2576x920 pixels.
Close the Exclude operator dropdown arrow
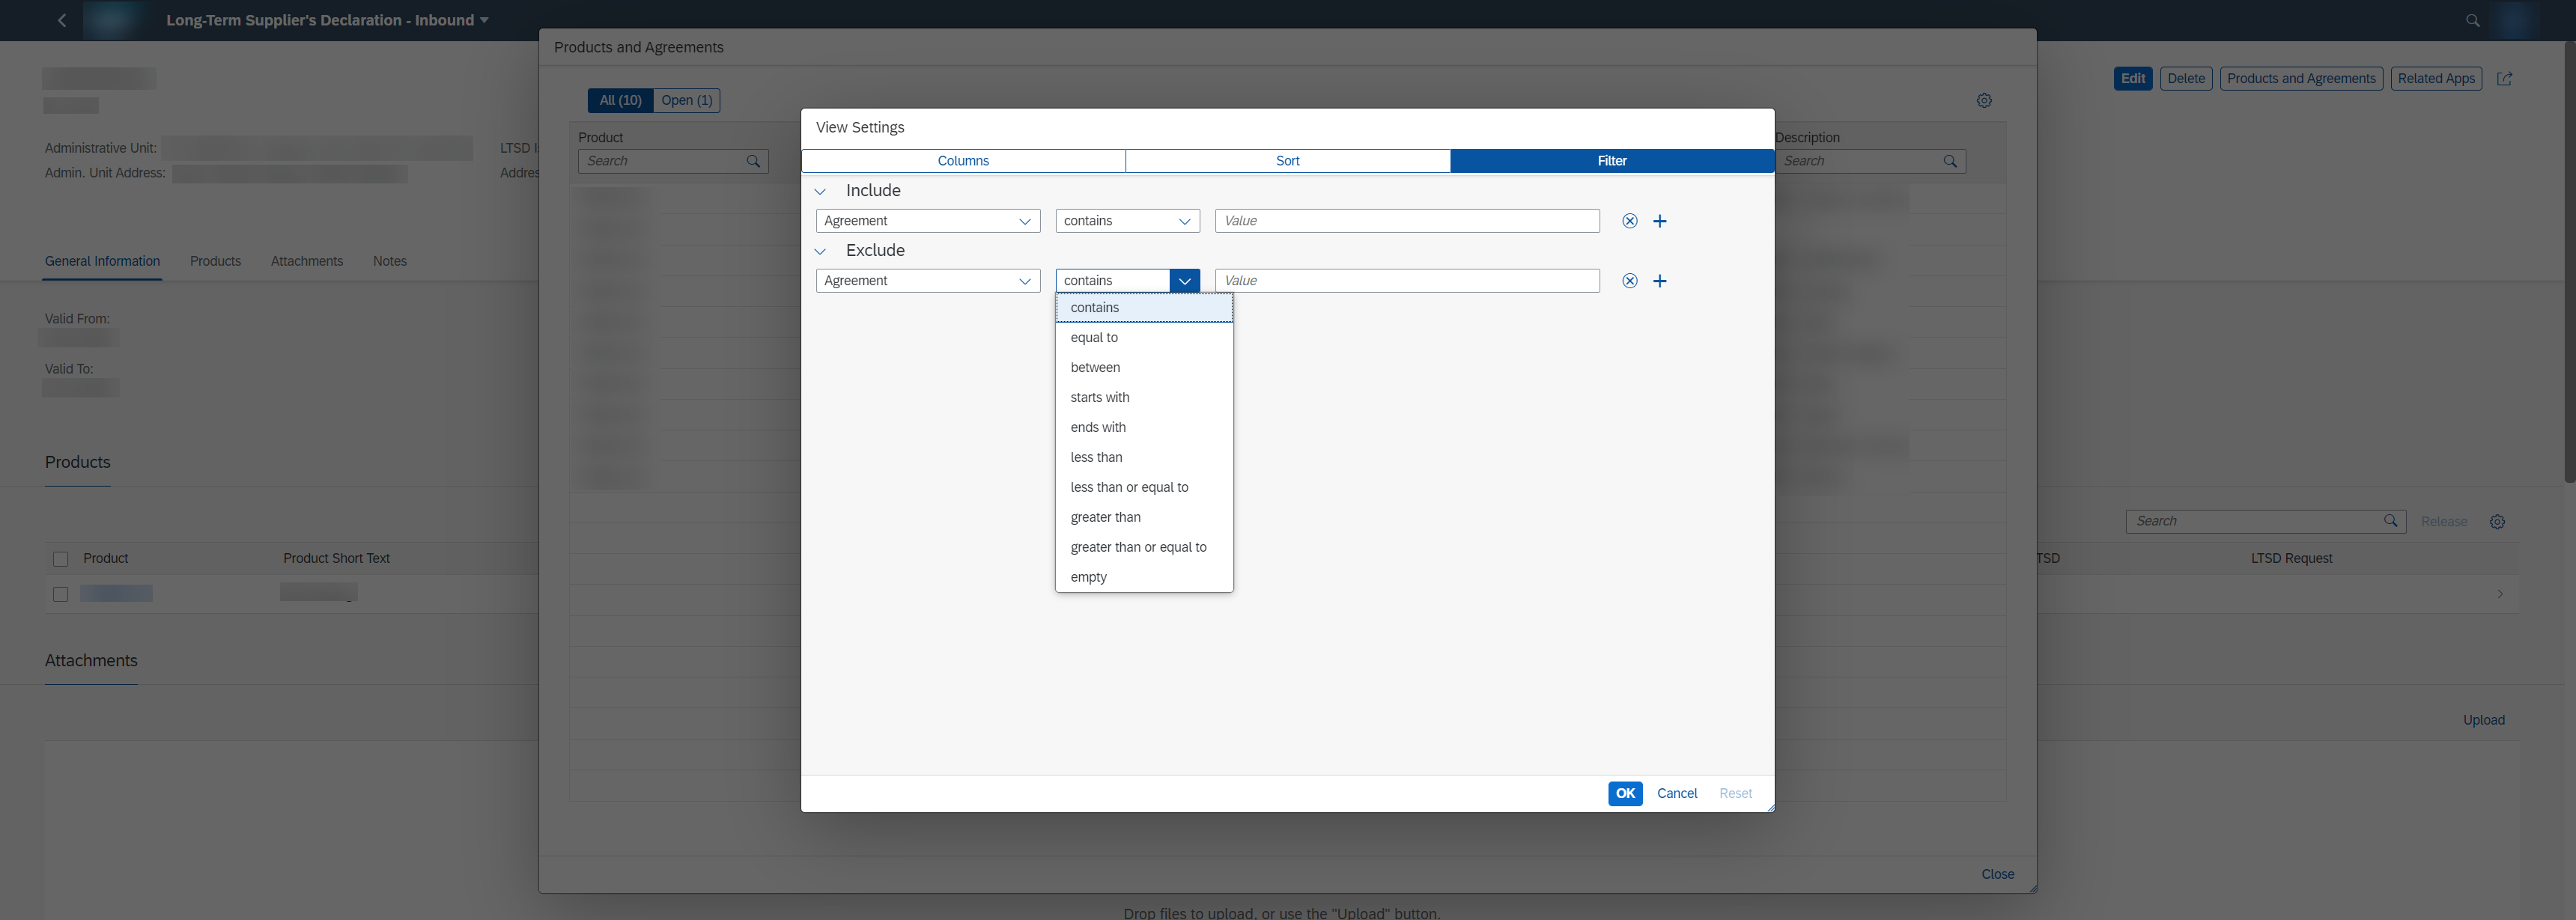(x=1185, y=281)
